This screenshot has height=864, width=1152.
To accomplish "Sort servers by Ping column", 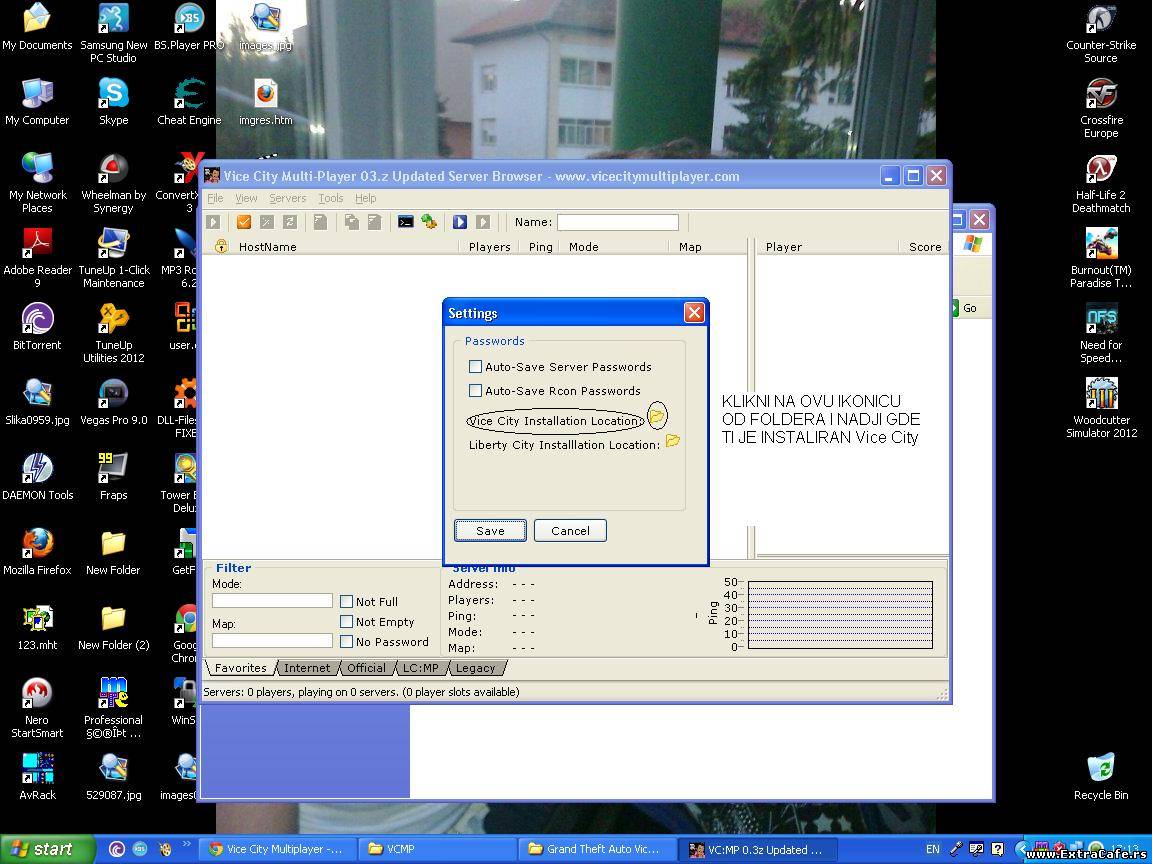I will pos(540,247).
